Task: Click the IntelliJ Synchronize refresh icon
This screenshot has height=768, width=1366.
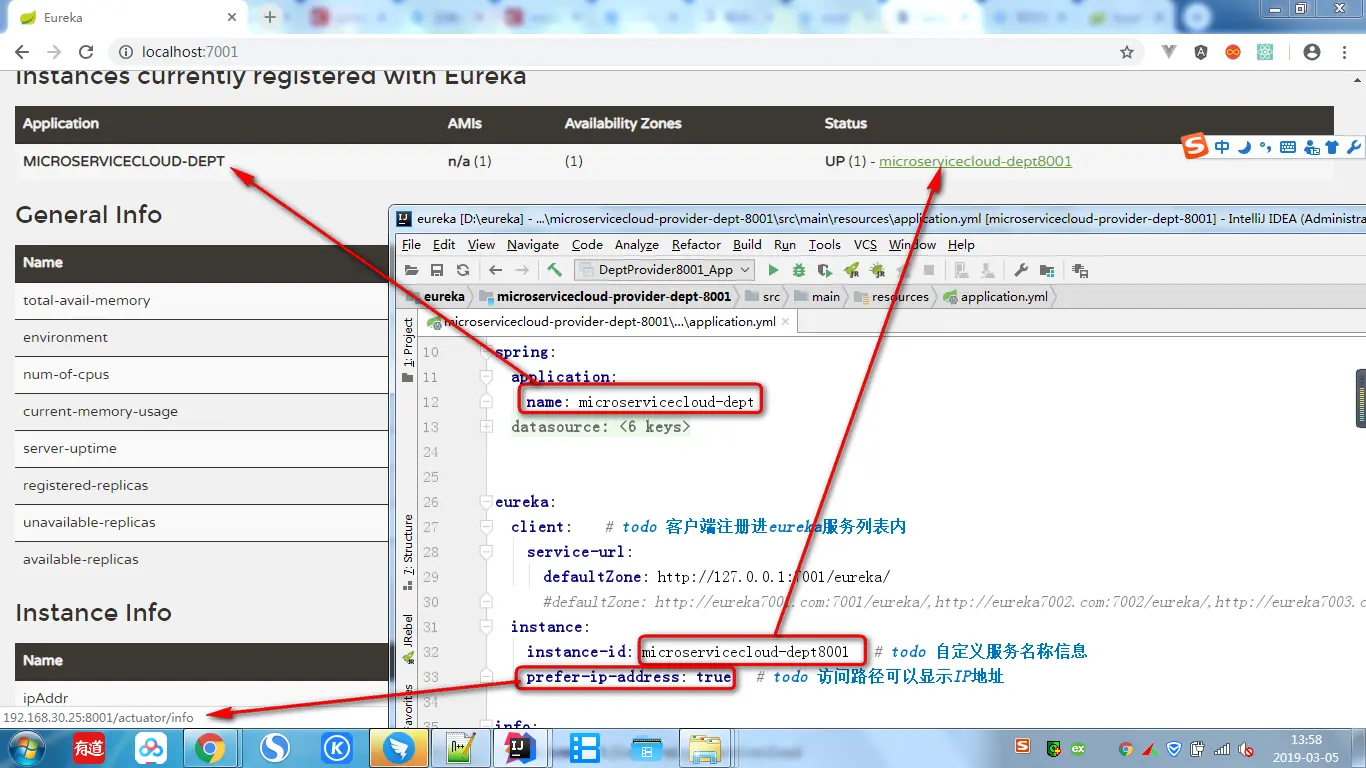Action: (462, 270)
